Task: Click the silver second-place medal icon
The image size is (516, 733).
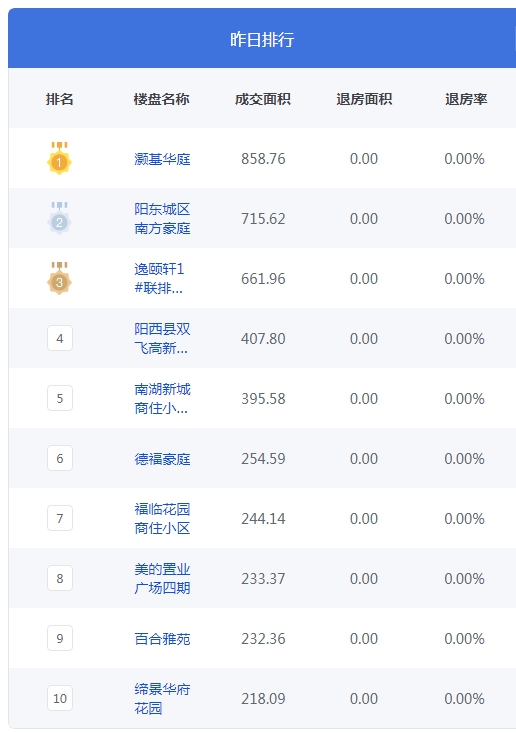Action: pos(59,218)
